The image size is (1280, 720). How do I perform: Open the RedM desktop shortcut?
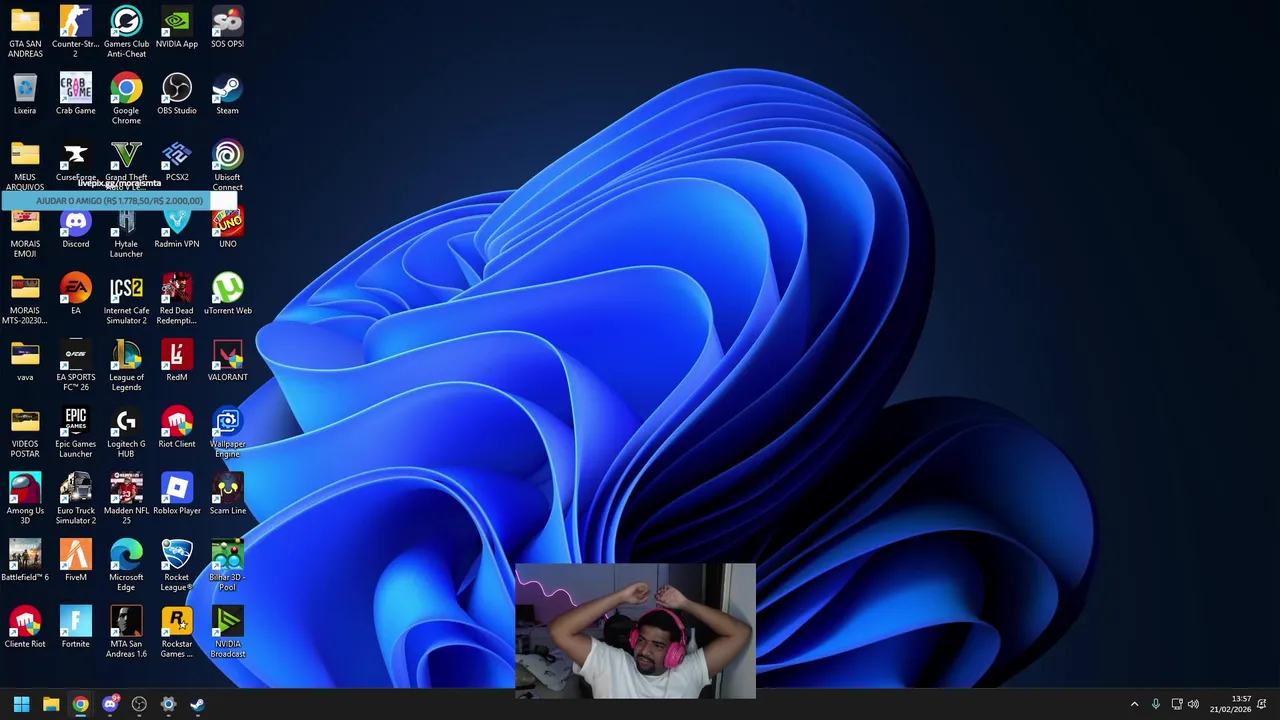(177, 361)
